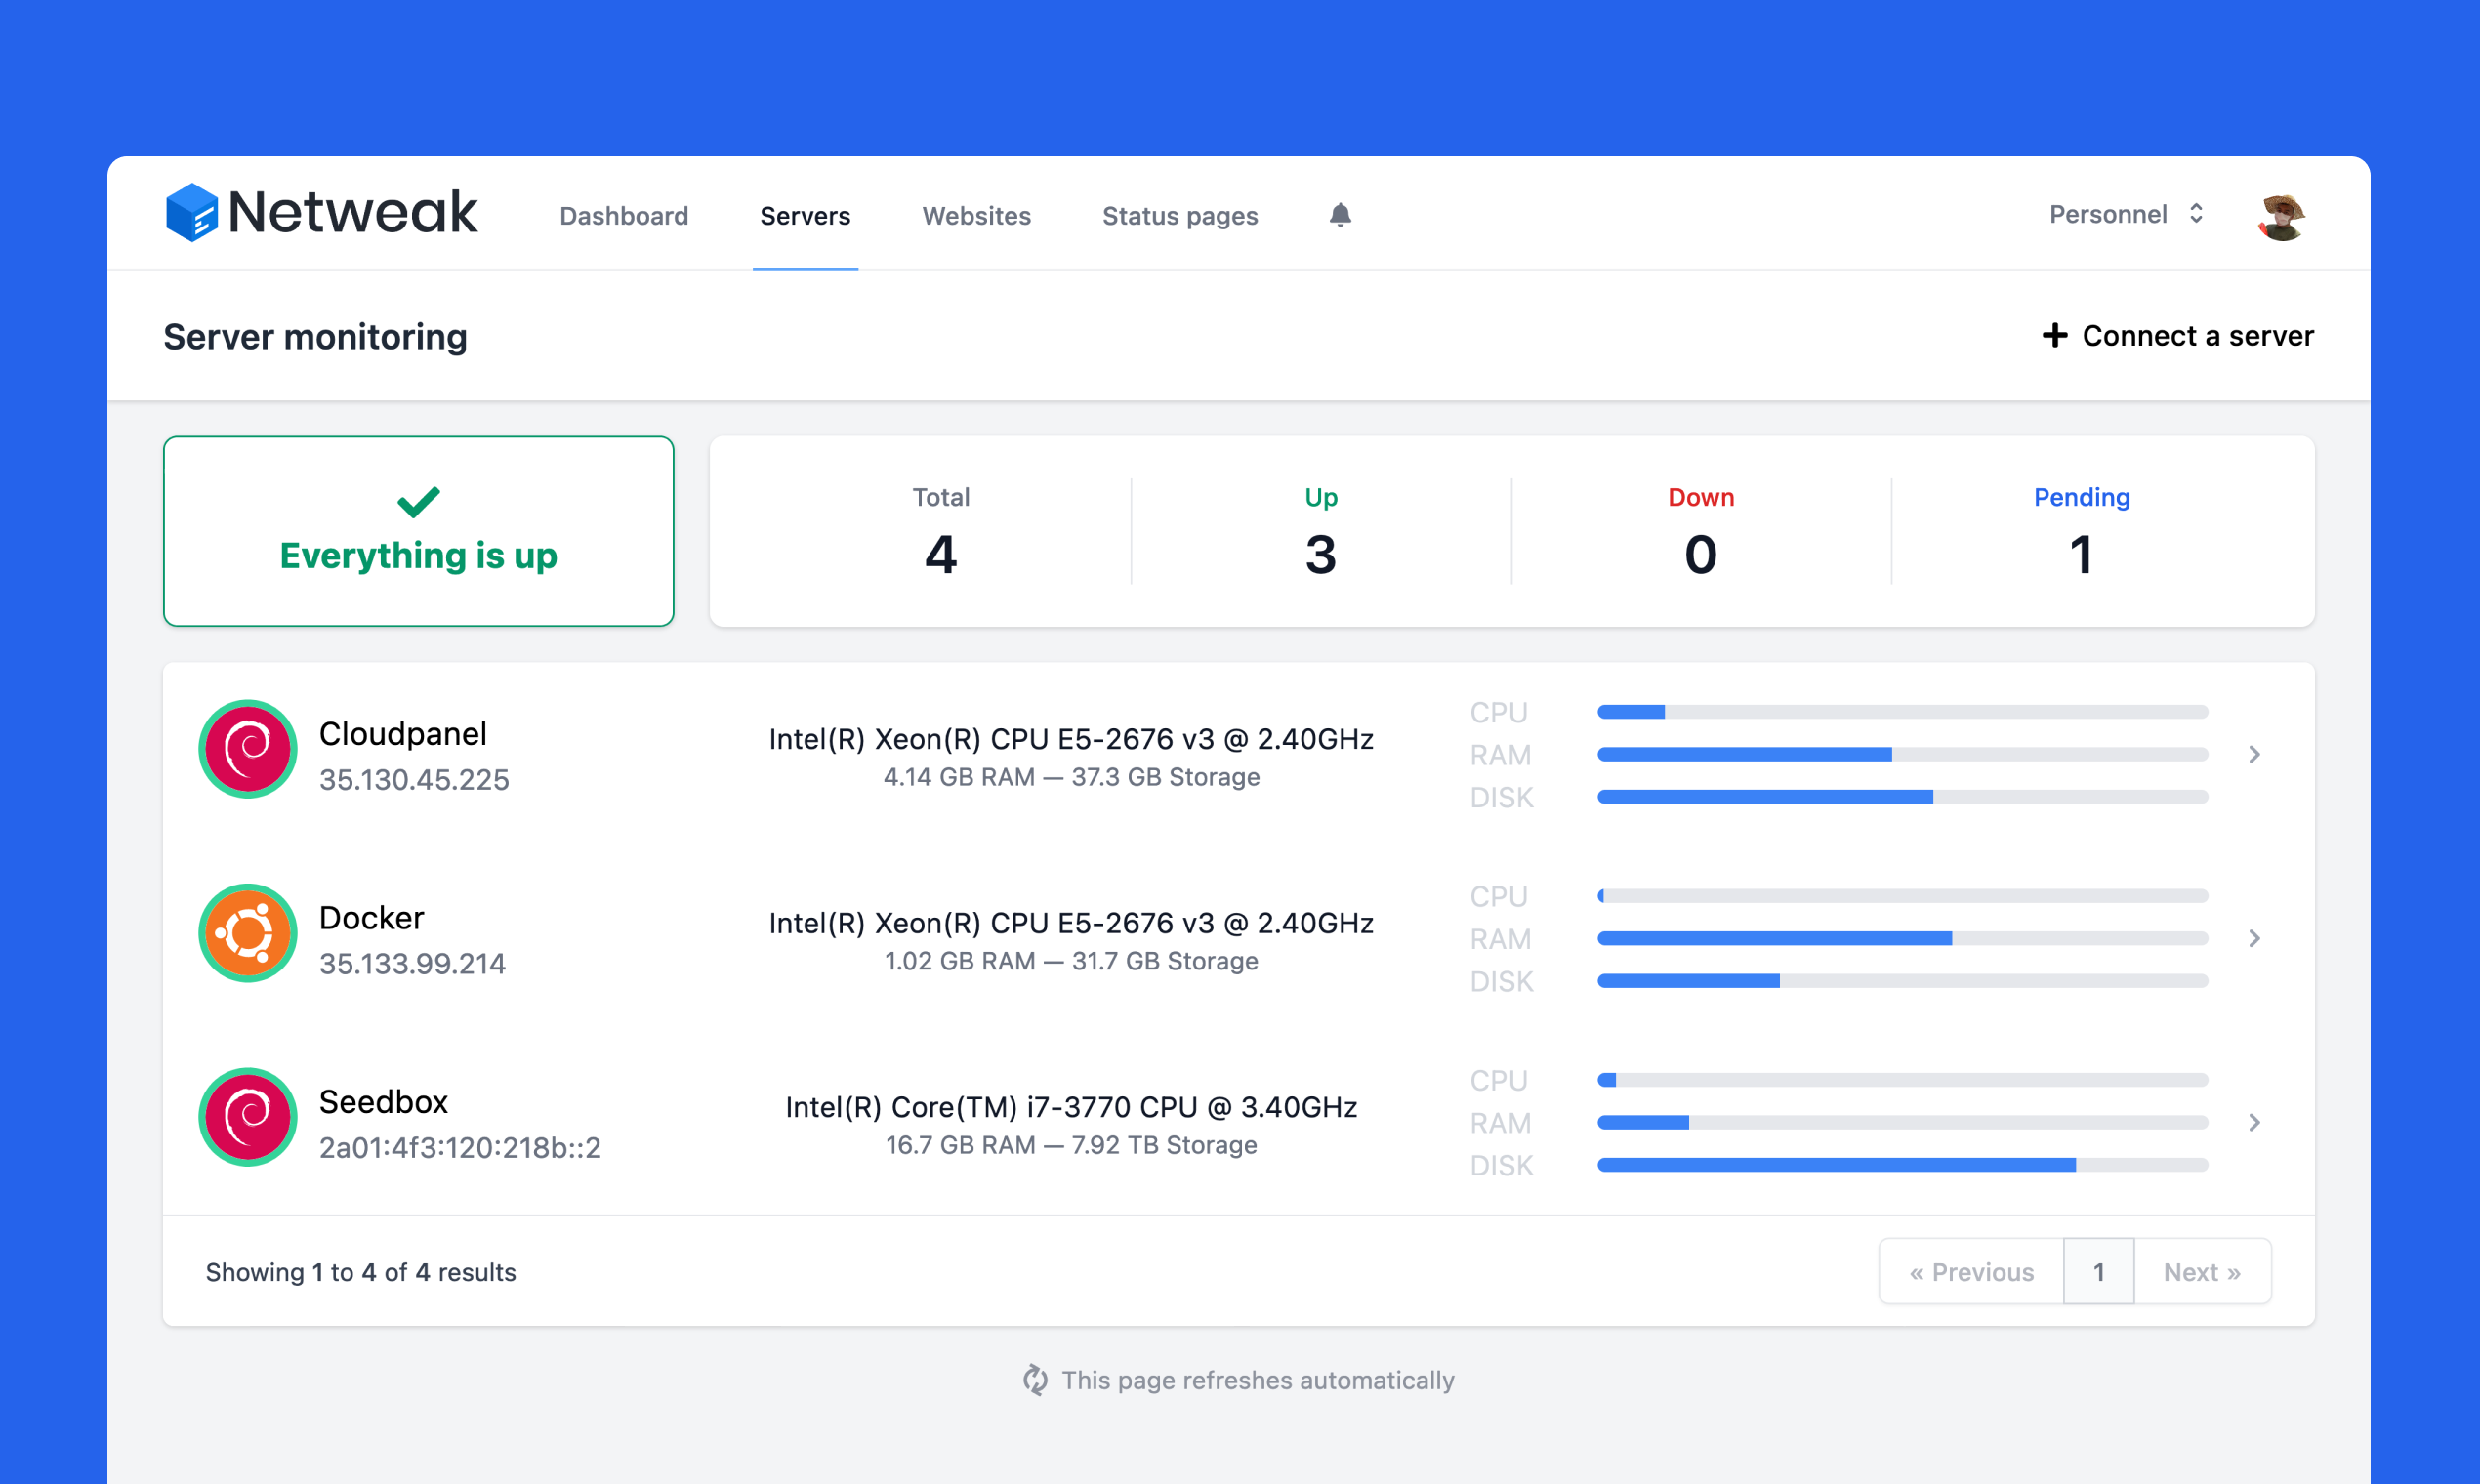Expand the Cloudpanel server row chevron
The width and height of the screenshot is (2480, 1484).
point(2254,754)
